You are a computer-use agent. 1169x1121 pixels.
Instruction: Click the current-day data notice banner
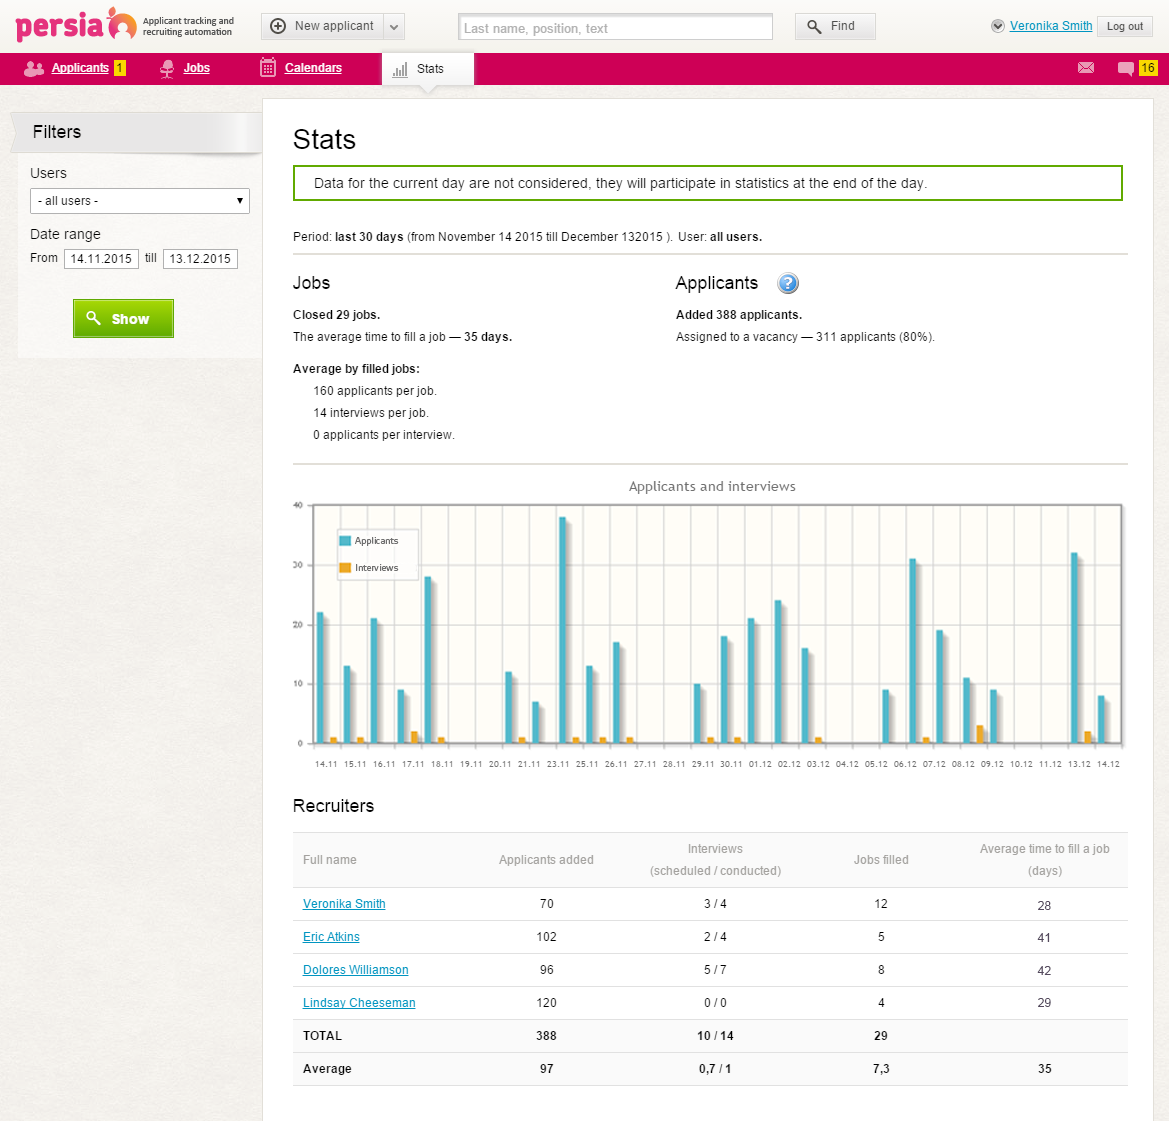708,183
